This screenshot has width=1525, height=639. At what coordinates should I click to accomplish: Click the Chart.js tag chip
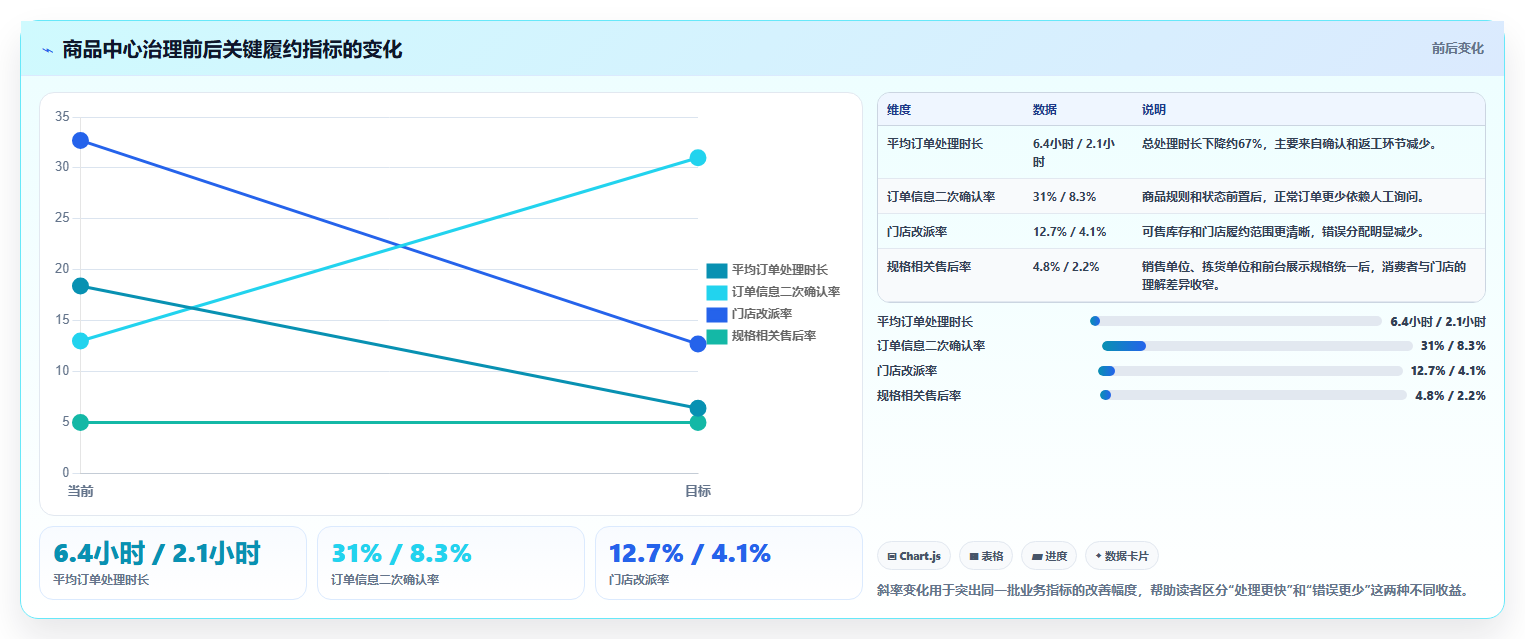[914, 556]
